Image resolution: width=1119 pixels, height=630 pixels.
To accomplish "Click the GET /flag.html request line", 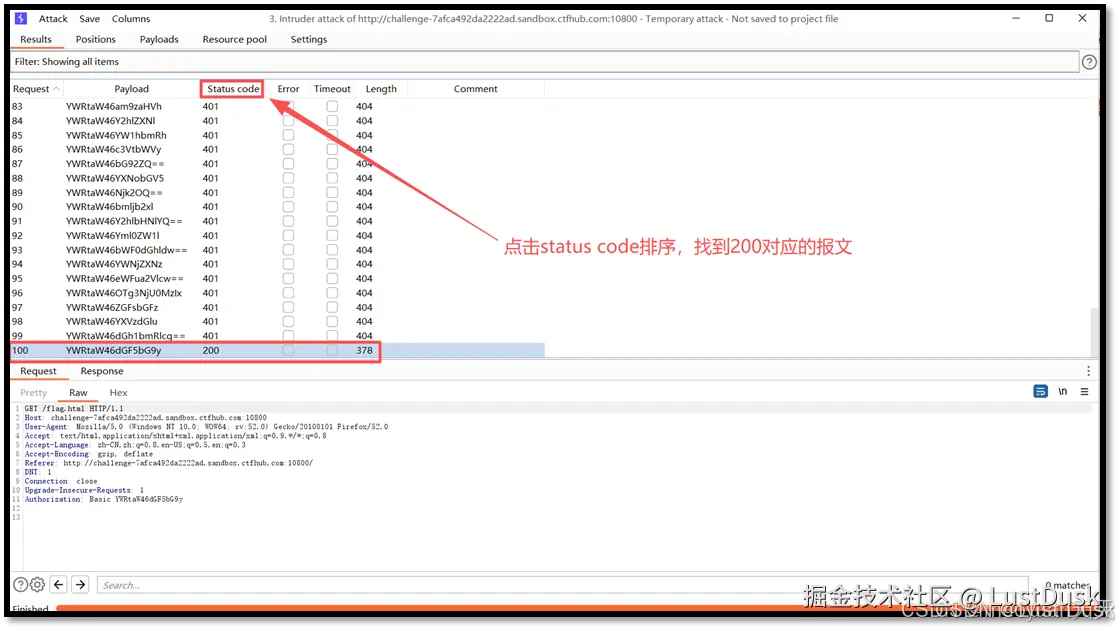I will pyautogui.click(x=74, y=409).
